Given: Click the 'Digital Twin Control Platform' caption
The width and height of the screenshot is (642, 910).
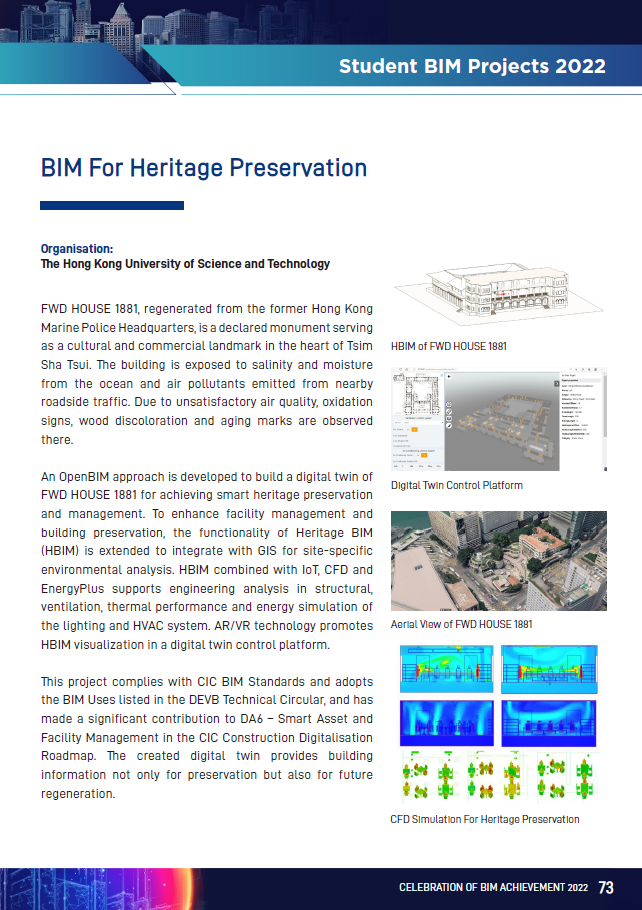Looking at the screenshot, I should pyautogui.click(x=457, y=485).
